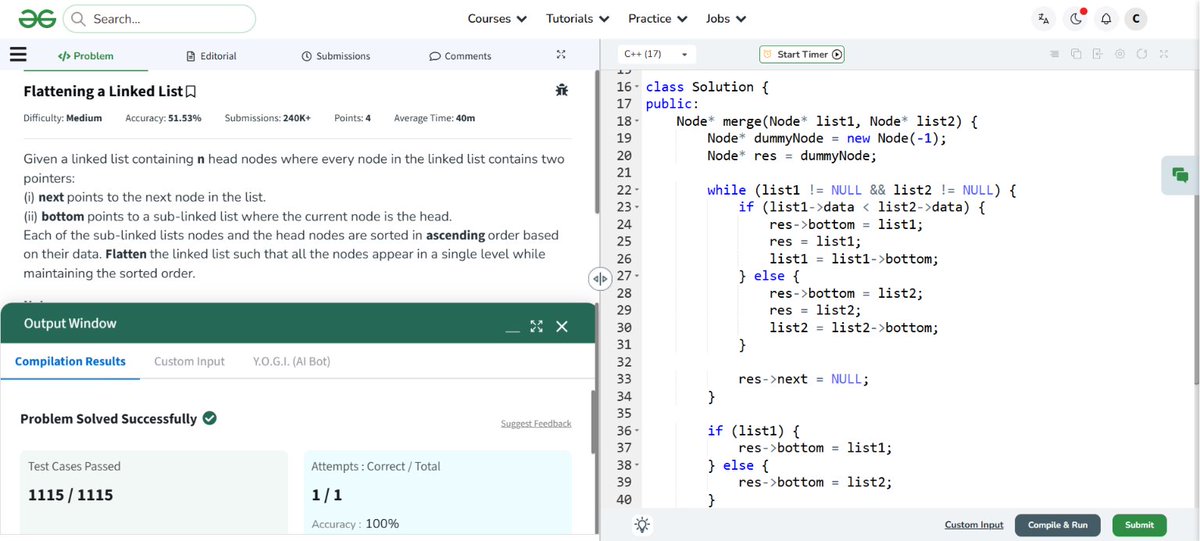Click line 19 in the code editor

[x=827, y=138]
